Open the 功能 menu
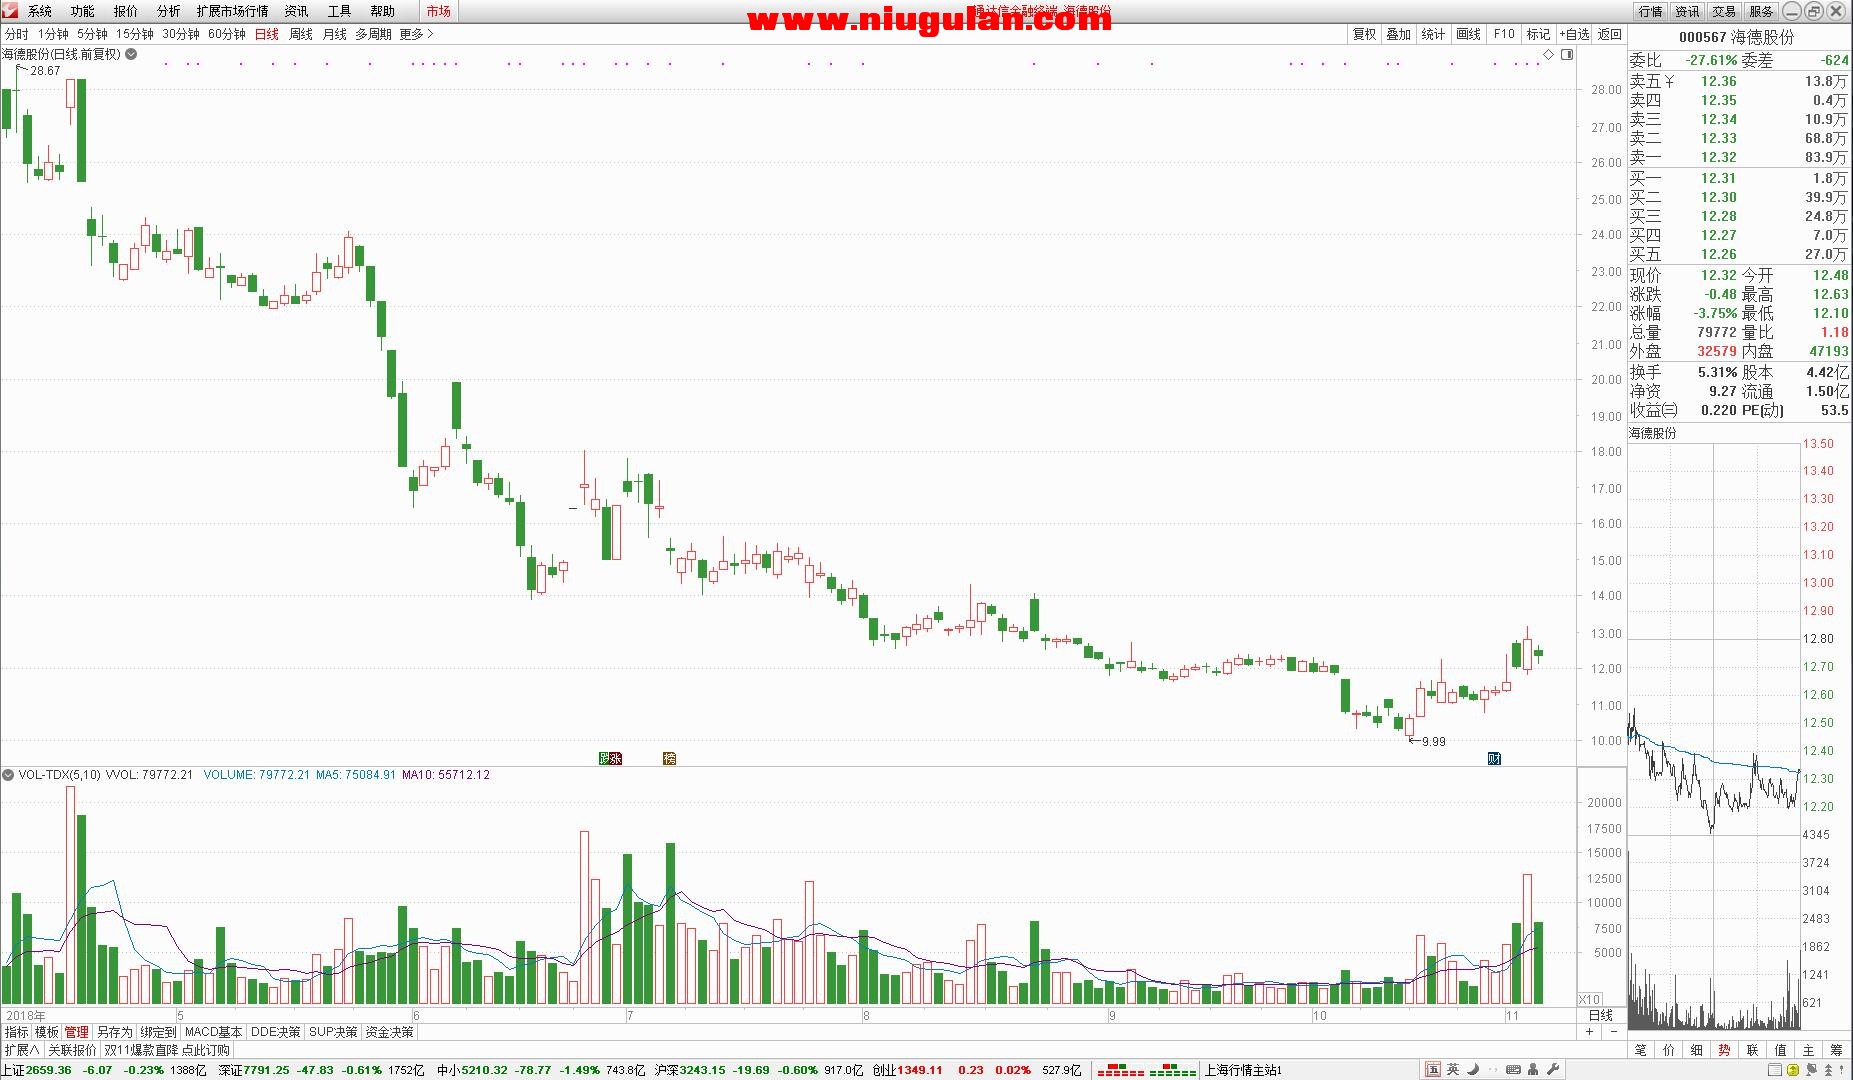Viewport: 1853px width, 1080px height. pos(83,11)
